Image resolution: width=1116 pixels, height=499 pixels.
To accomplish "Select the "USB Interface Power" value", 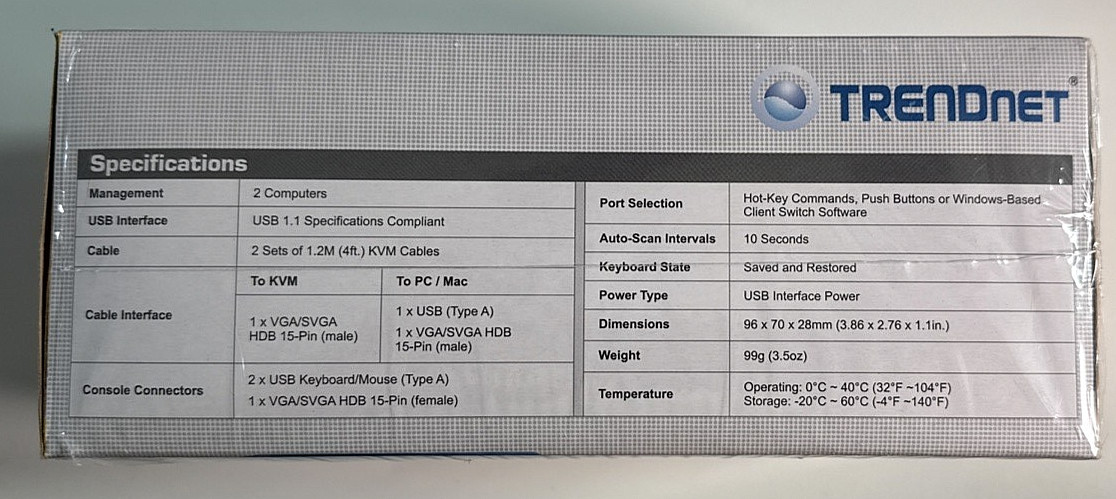I will pyautogui.click(x=801, y=295).
